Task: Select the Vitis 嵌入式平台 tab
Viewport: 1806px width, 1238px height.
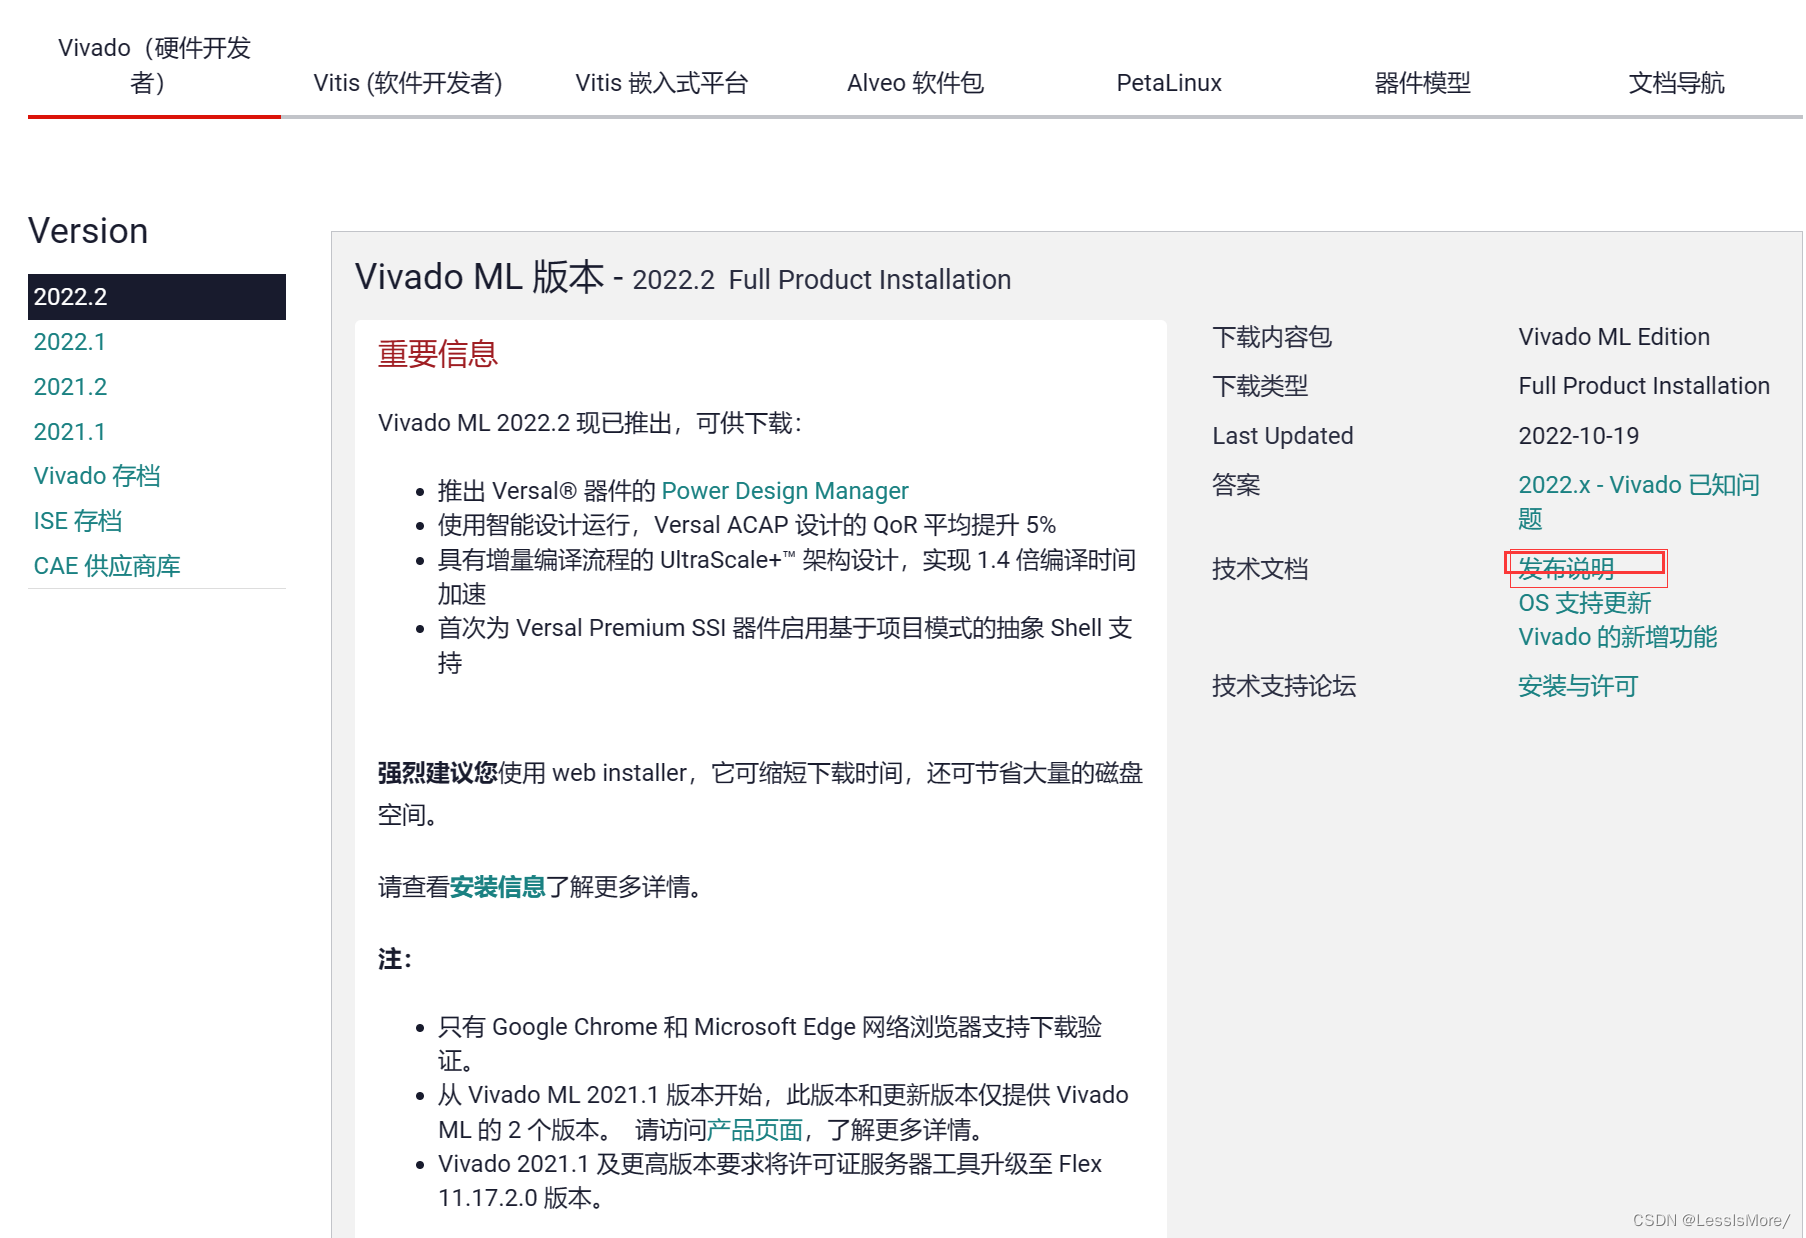Action: coord(662,83)
